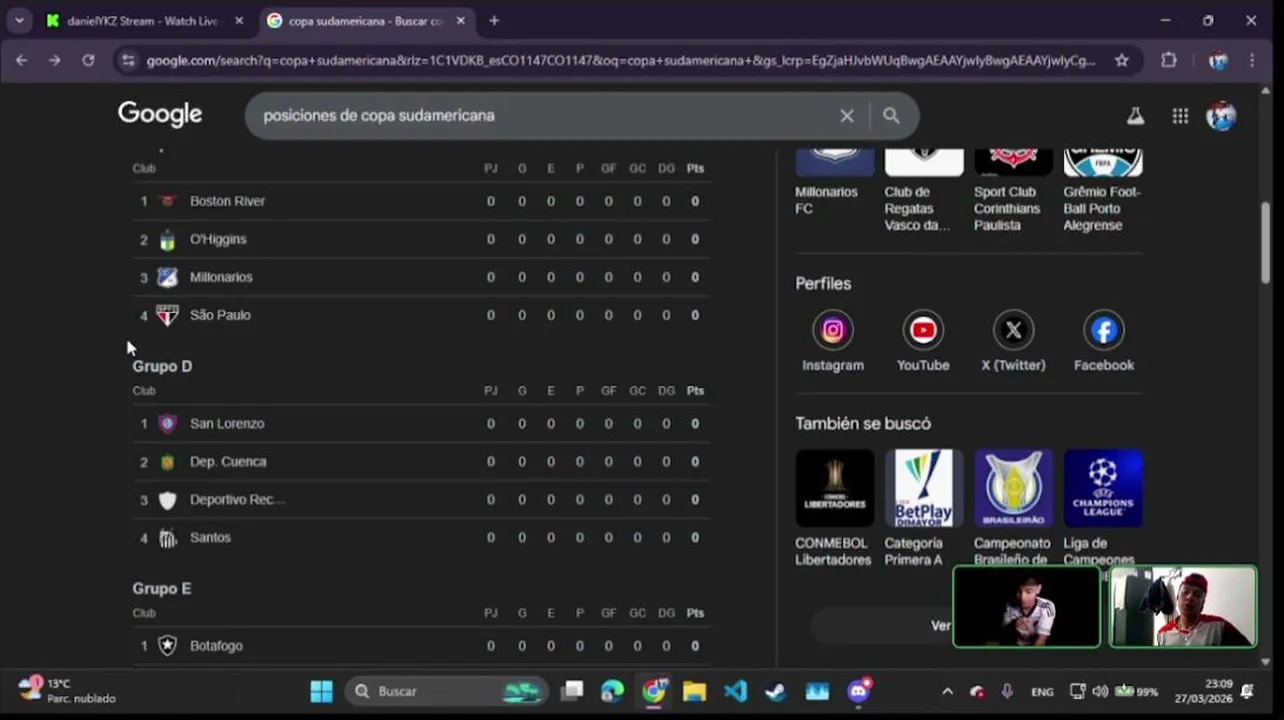Open the Instagram profile
Viewport: 1284px width, 720px height.
tap(833, 343)
